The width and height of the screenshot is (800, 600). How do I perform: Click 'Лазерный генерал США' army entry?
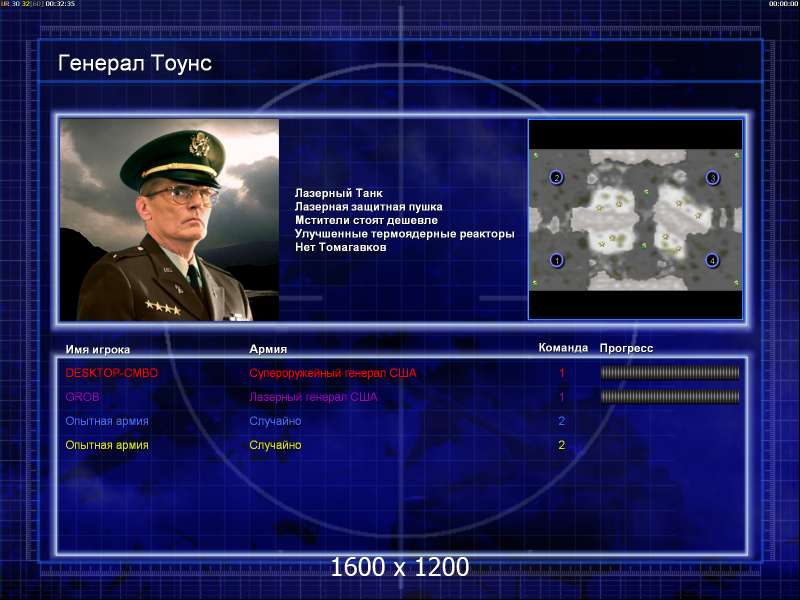[x=313, y=397]
